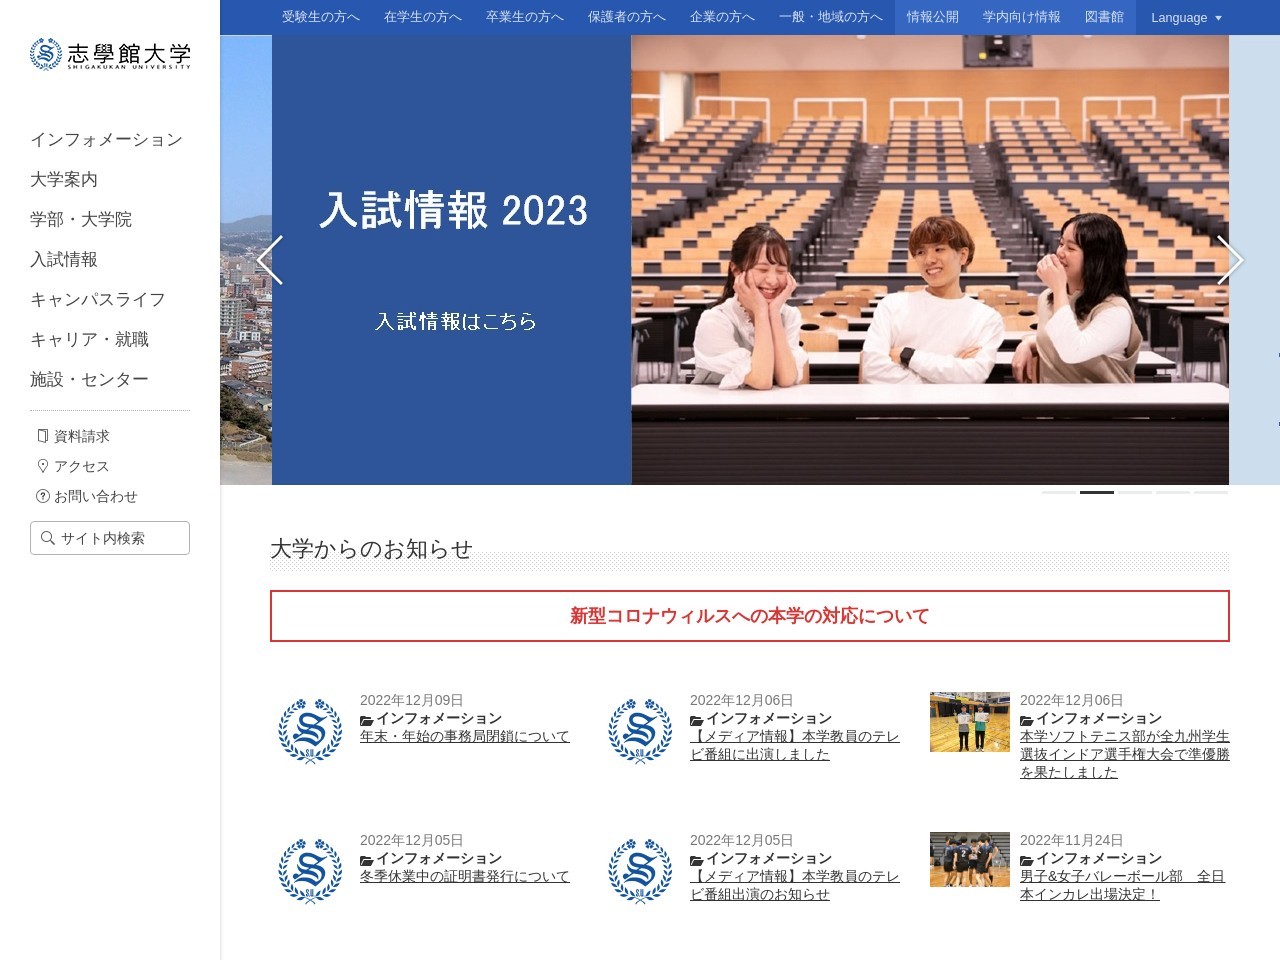This screenshot has width=1280, height=960.
Task: Click the 入試情報 2023 banner heading
Action: tap(453, 210)
